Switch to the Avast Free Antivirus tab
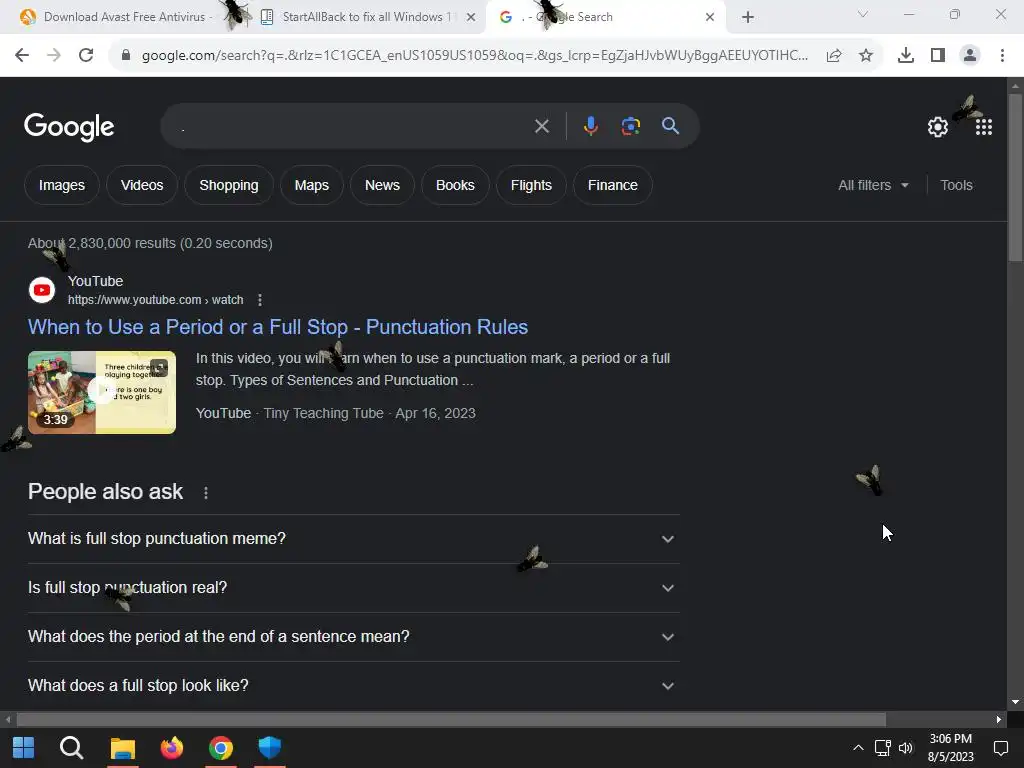This screenshot has height=768, width=1024. (123, 17)
